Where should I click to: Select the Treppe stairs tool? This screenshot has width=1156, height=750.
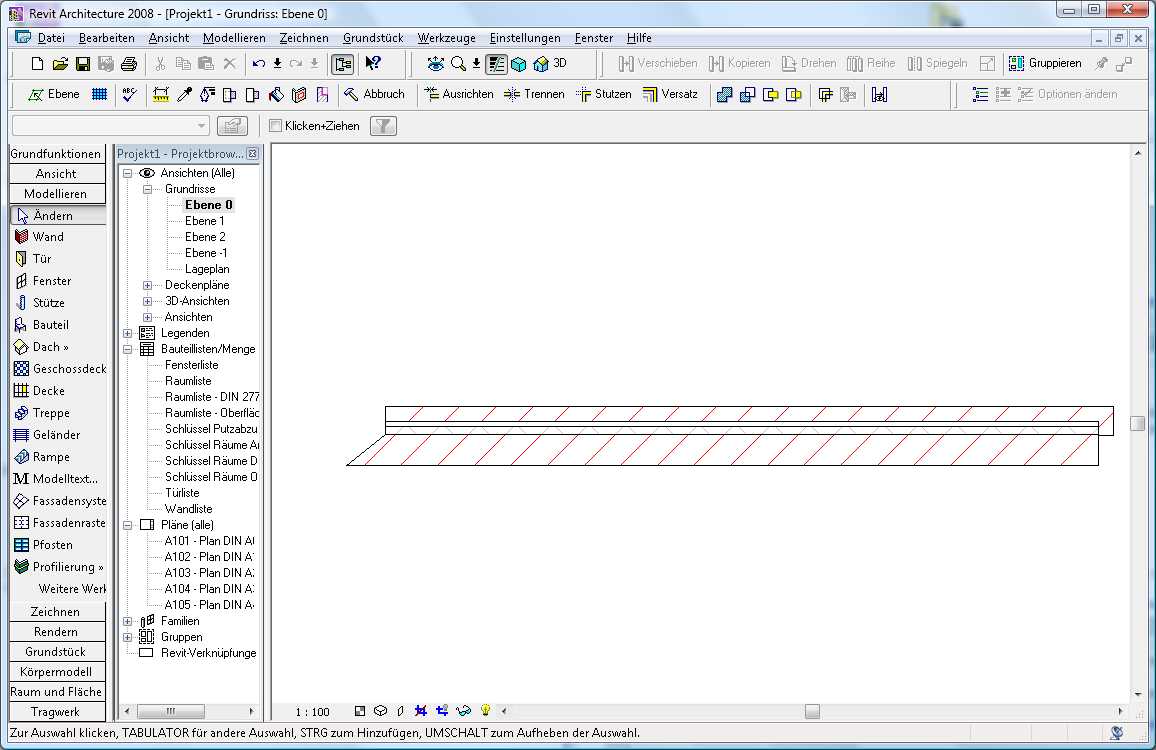tap(41, 413)
